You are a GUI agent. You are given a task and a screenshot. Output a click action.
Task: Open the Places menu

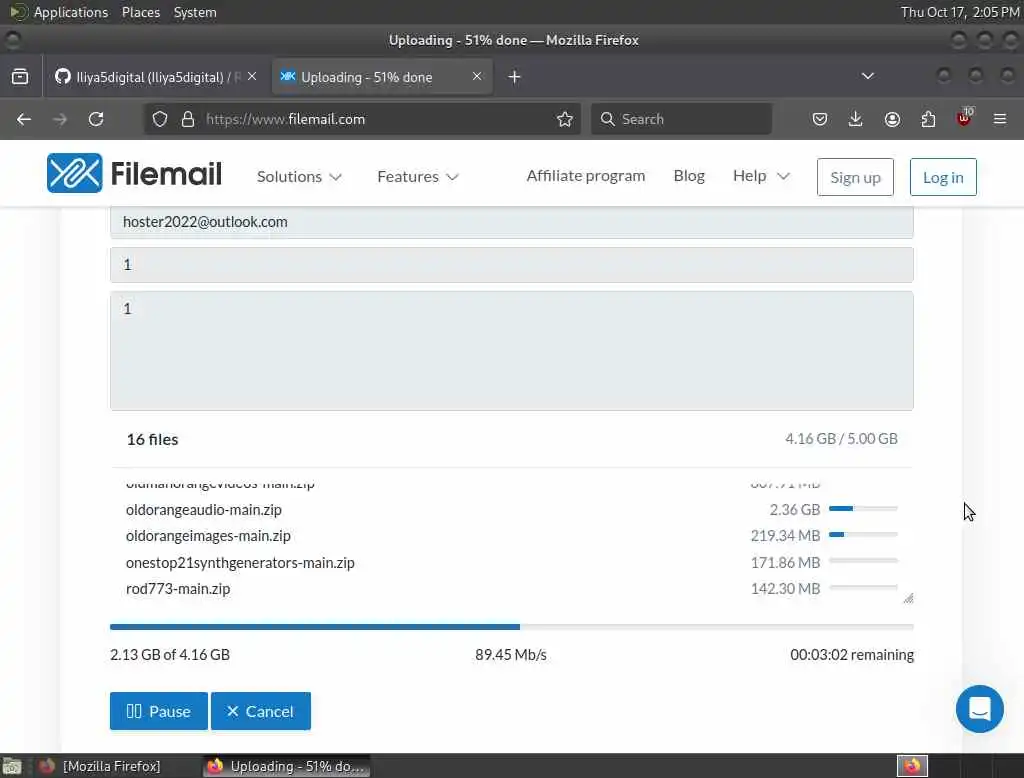click(140, 12)
